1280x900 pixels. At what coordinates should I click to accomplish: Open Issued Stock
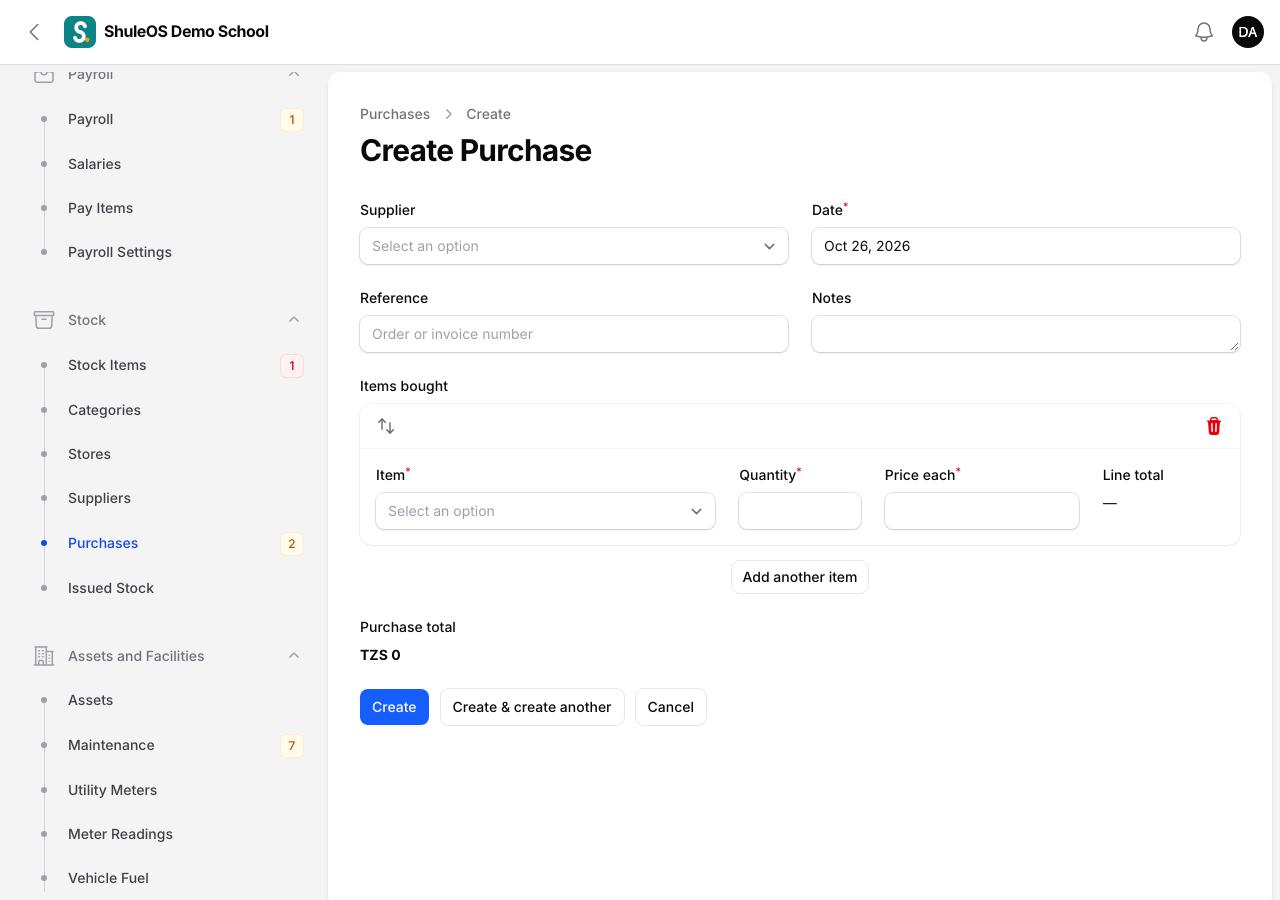point(111,588)
